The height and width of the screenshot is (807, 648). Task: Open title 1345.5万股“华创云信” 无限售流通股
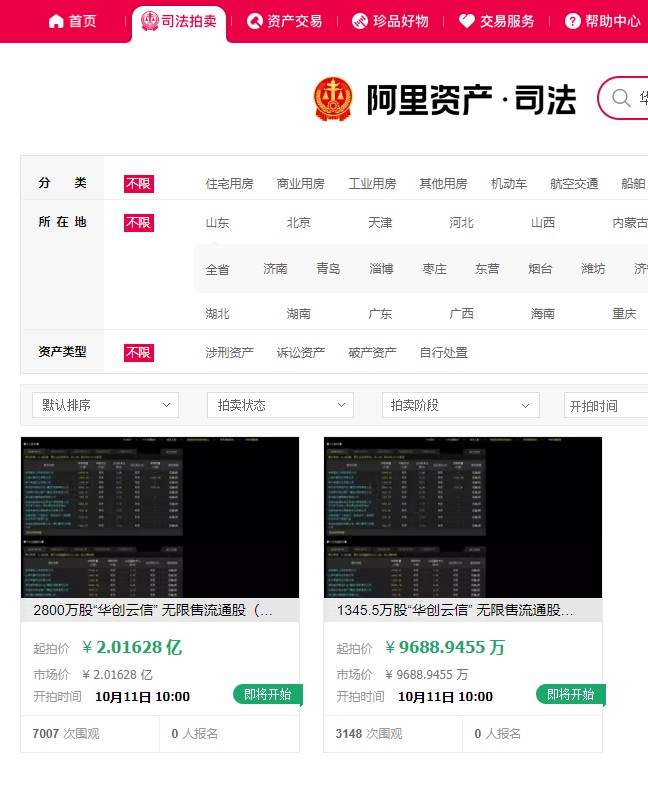pyautogui.click(x=454, y=610)
